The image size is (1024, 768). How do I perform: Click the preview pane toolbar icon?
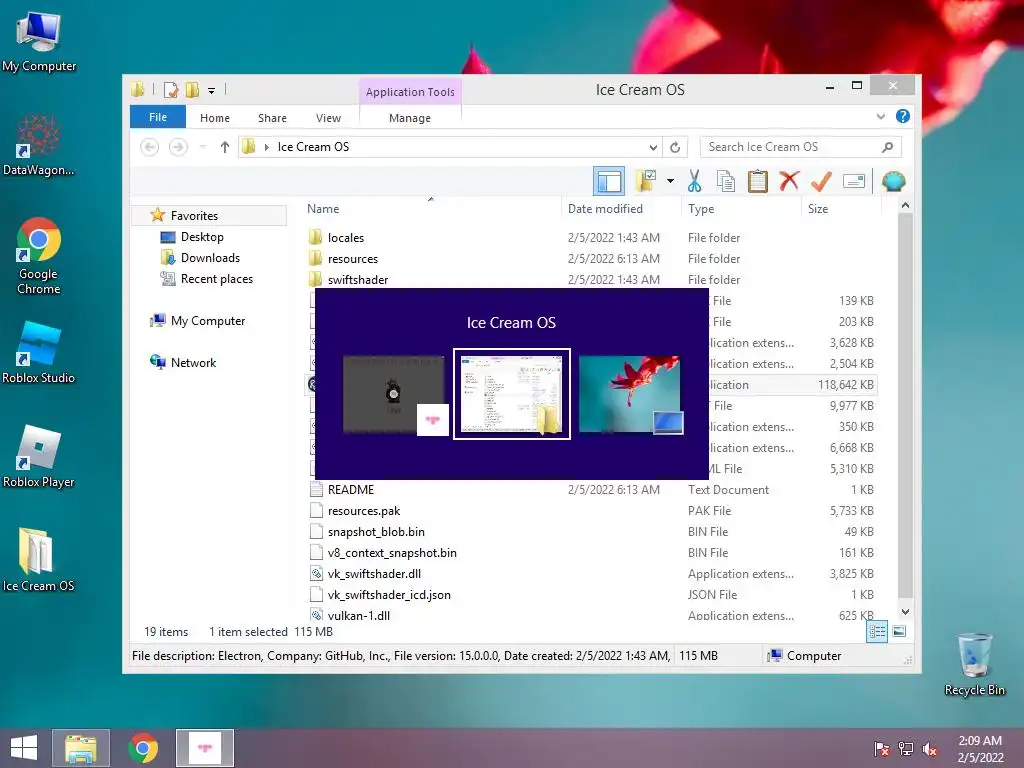(609, 181)
